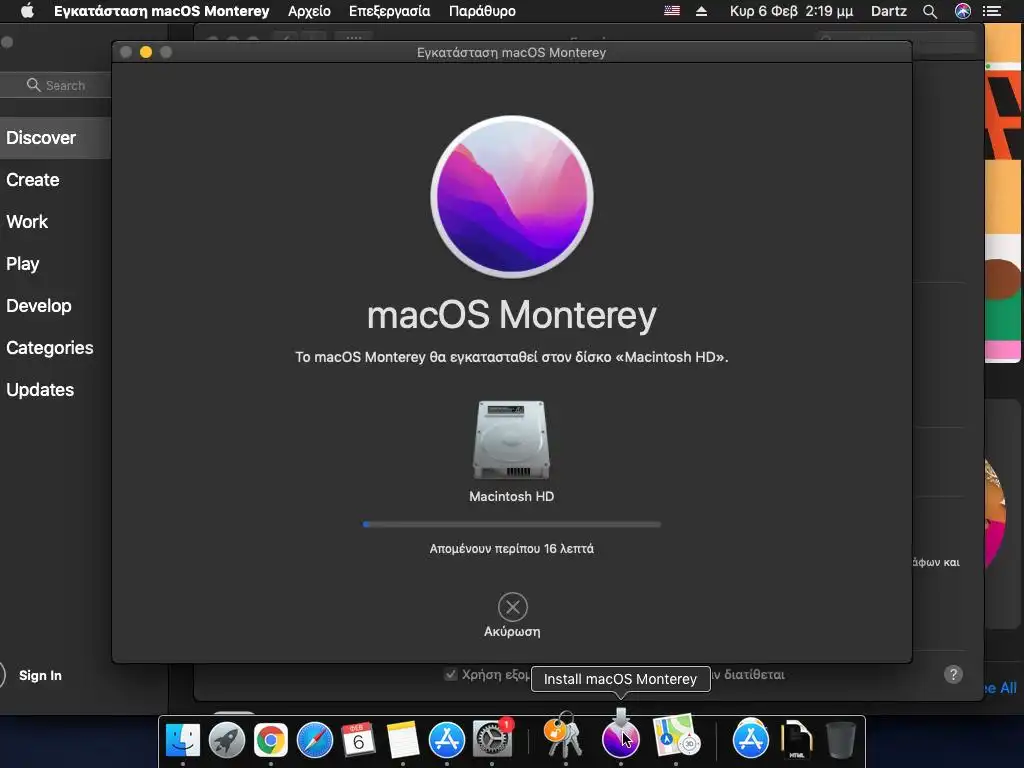Select the Macintosh HD disk icon
1024x768 pixels.
(x=511, y=440)
